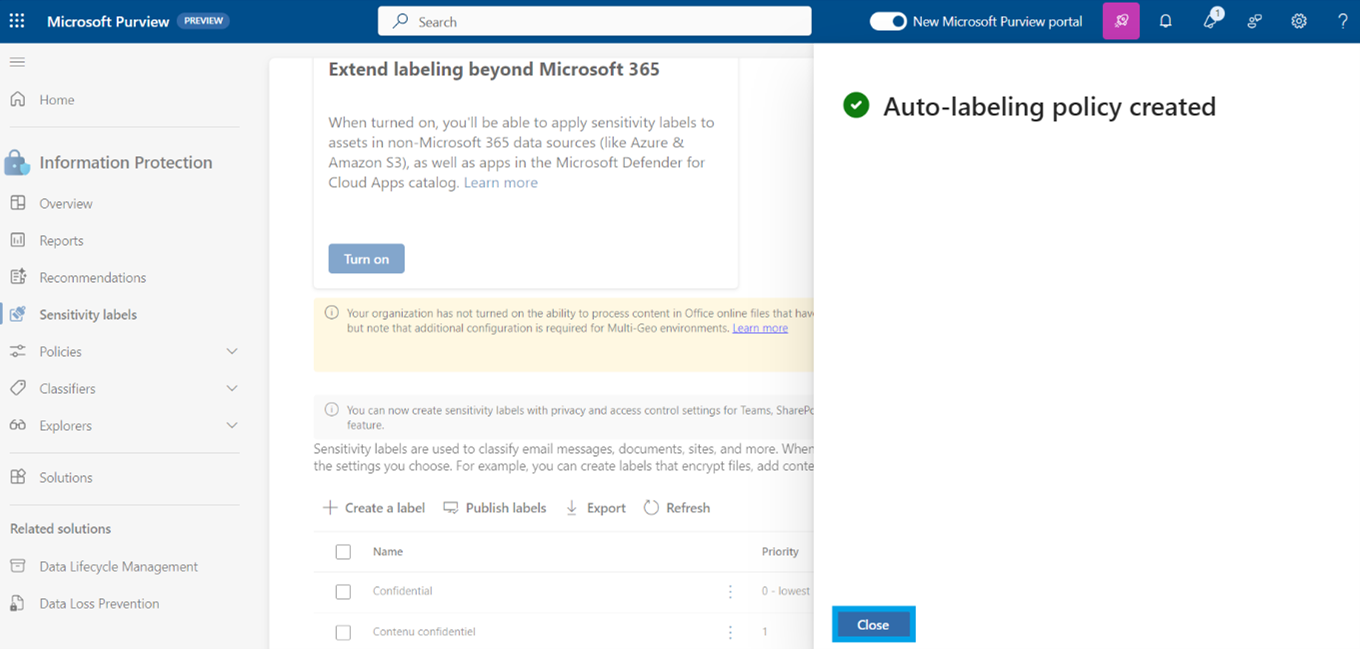Viewport: 1360px width, 649px height.
Task: Tick the select-all checkbox beside Name
Action: (x=343, y=552)
